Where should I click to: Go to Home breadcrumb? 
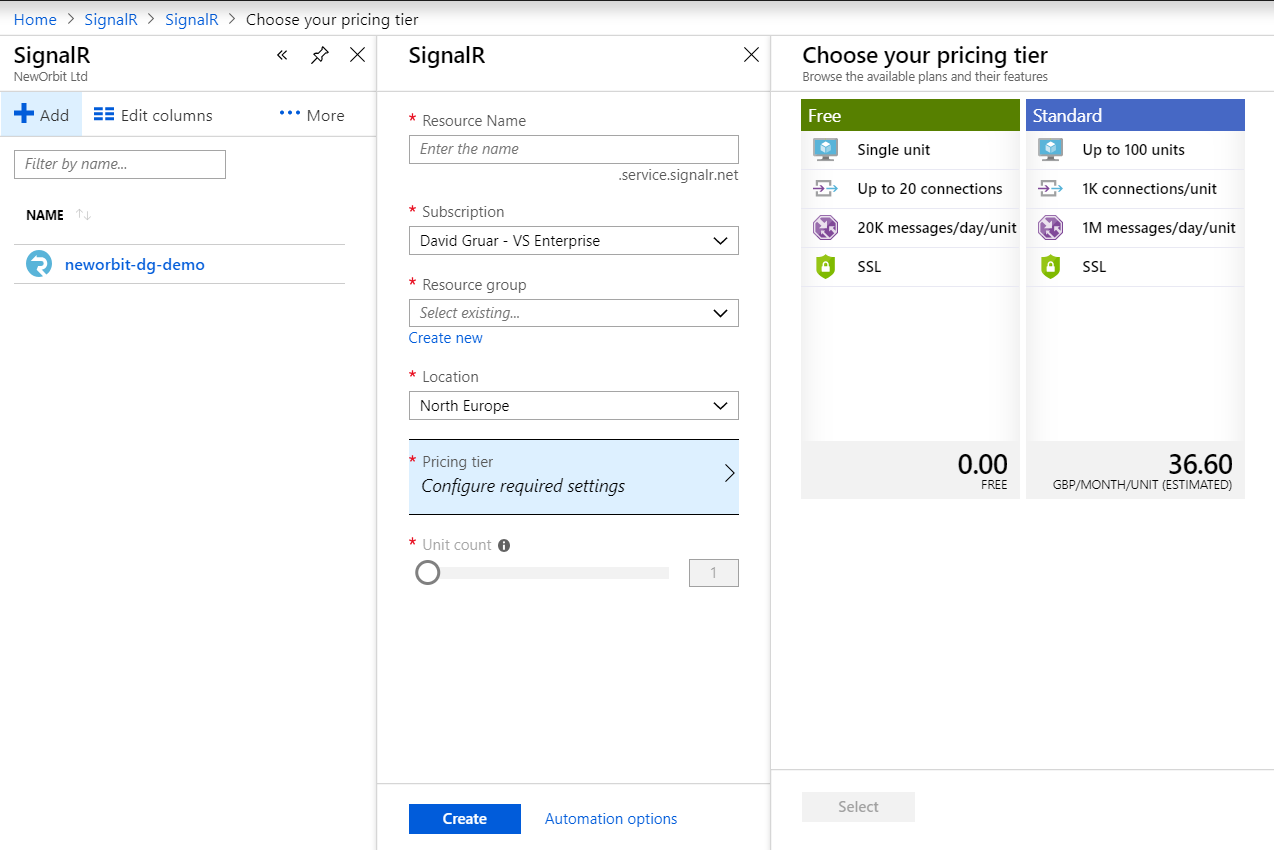tap(35, 19)
